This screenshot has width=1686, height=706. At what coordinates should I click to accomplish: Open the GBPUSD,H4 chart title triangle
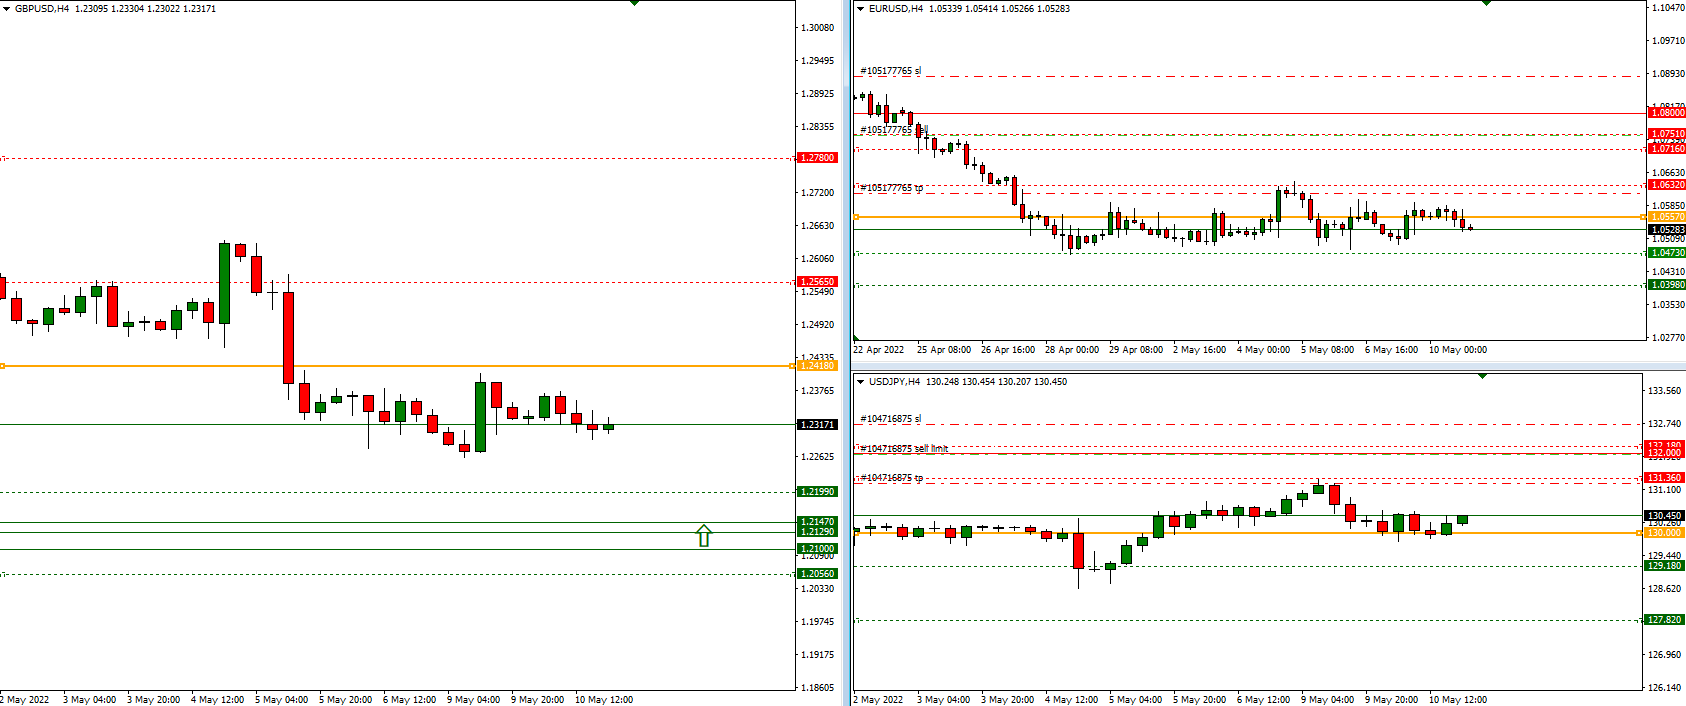pos(6,9)
